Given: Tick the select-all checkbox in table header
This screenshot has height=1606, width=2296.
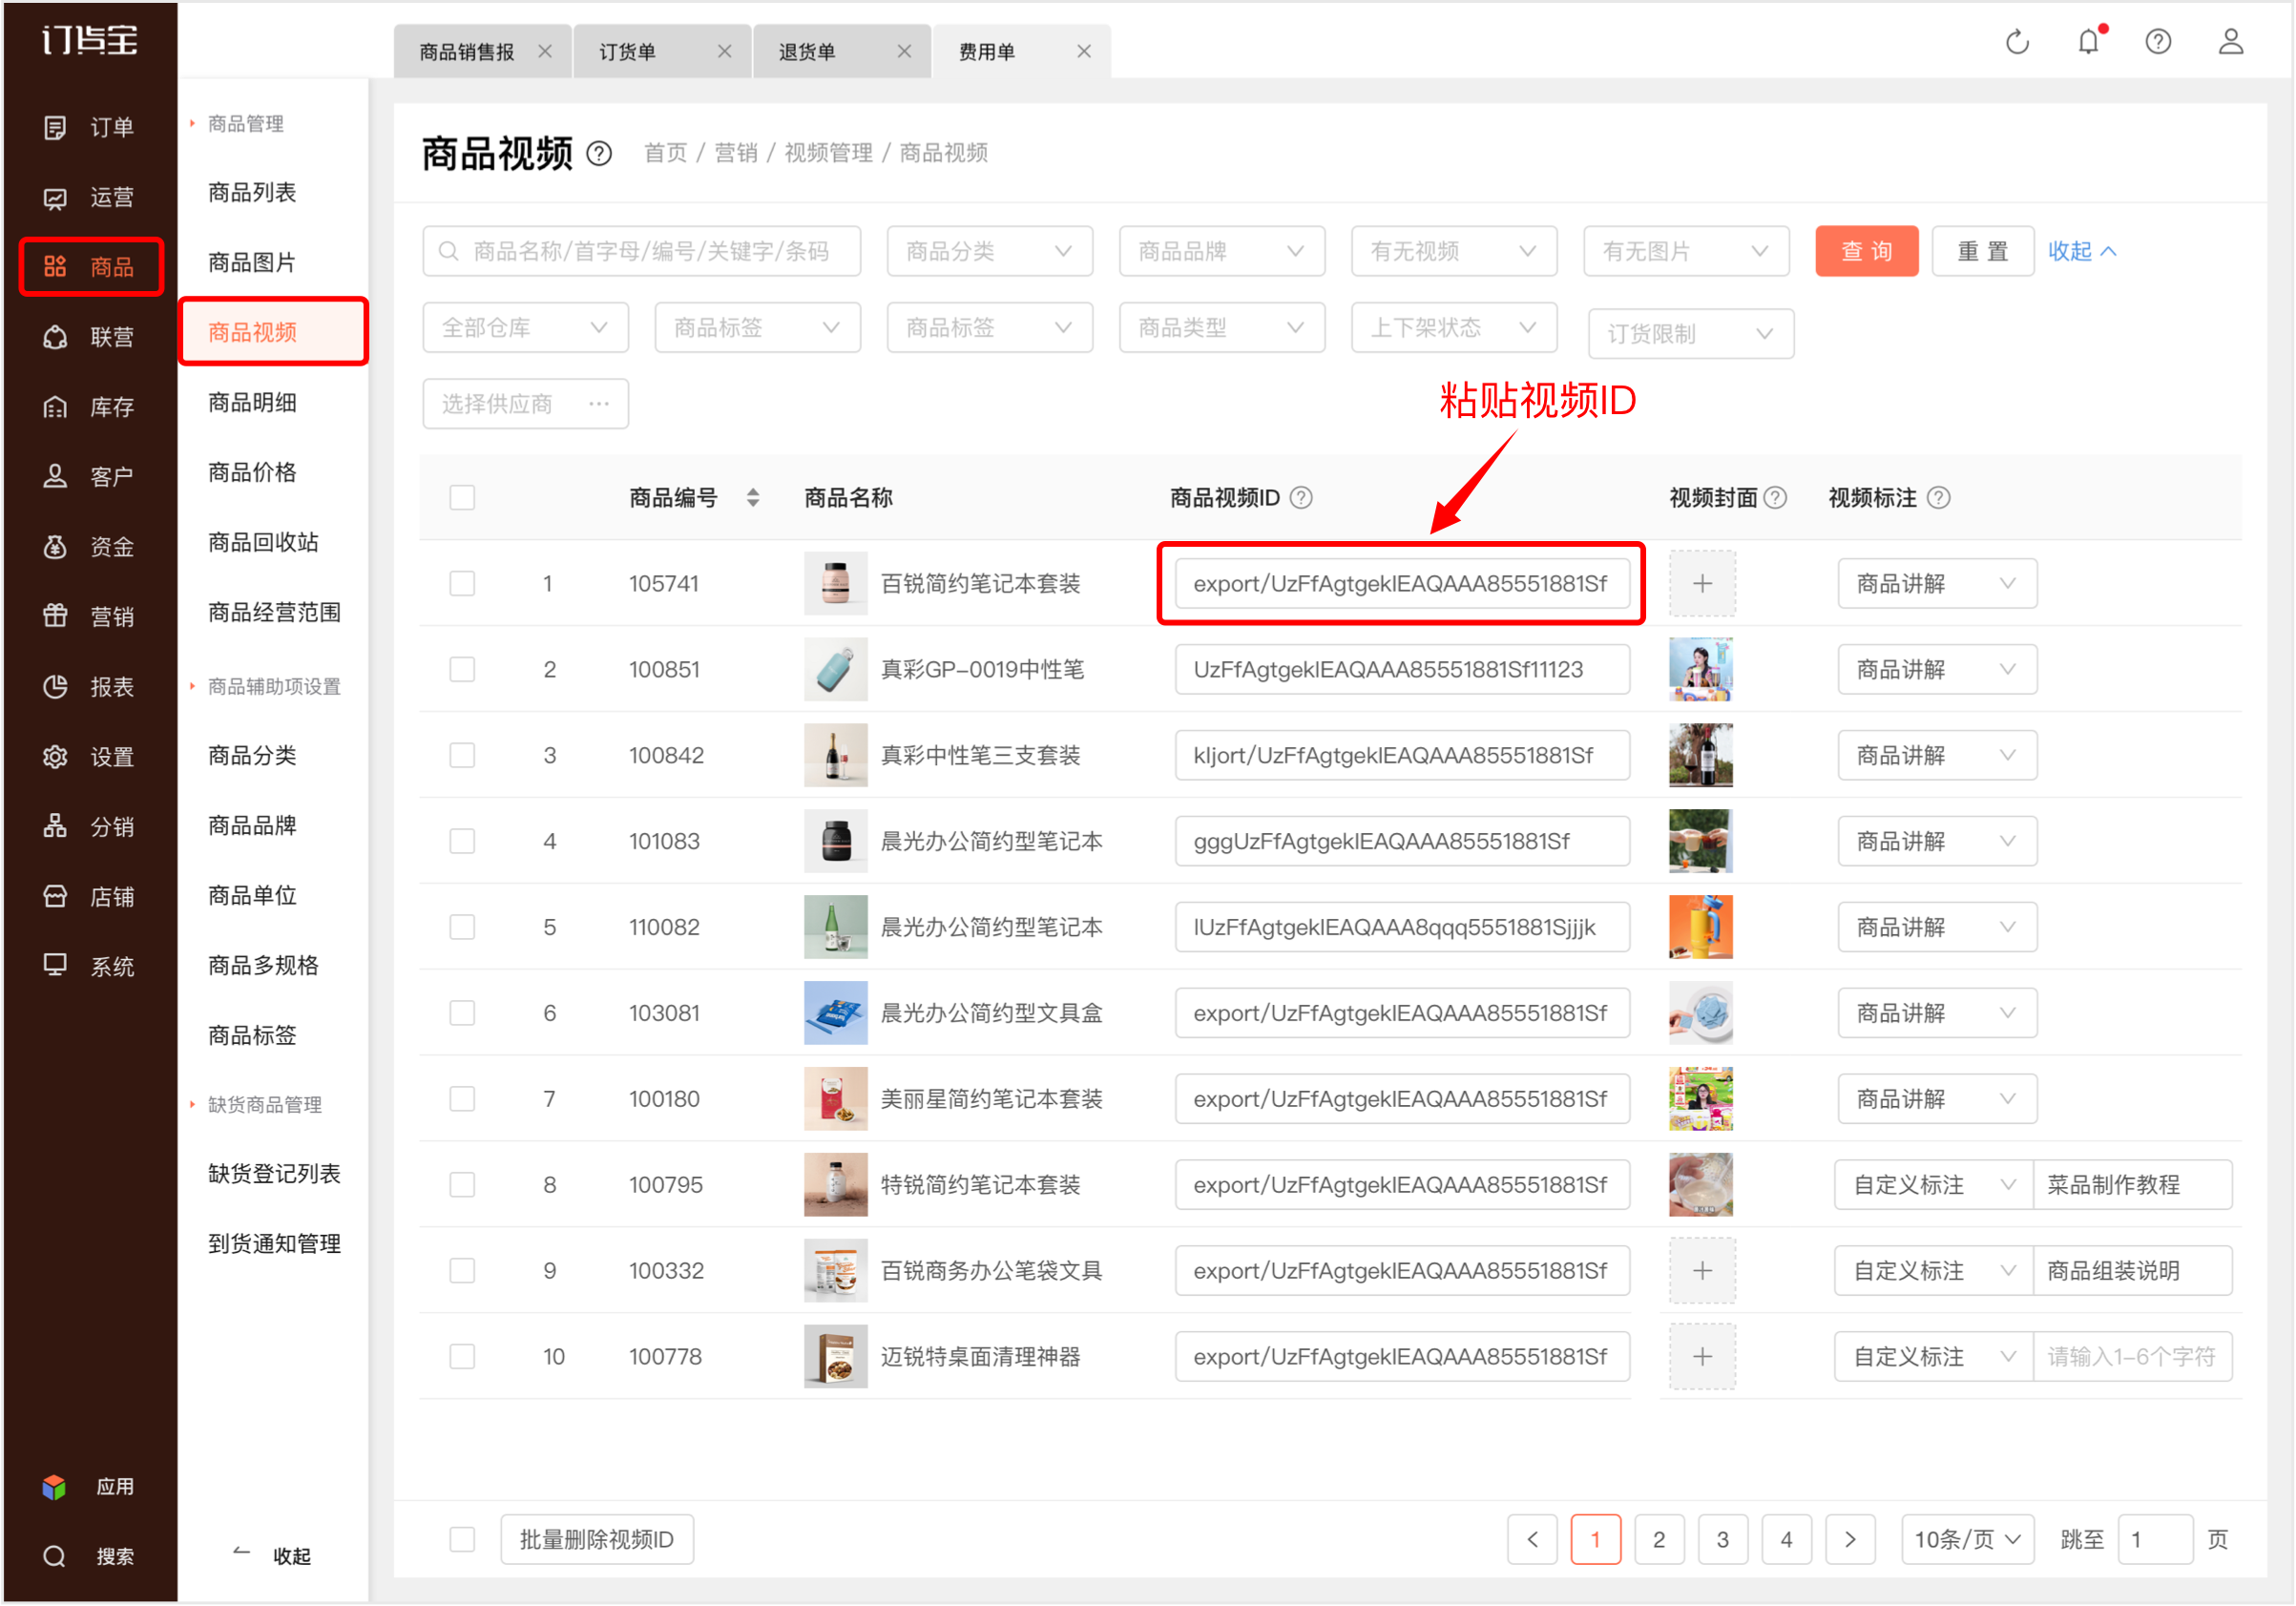Looking at the screenshot, I should 462,498.
